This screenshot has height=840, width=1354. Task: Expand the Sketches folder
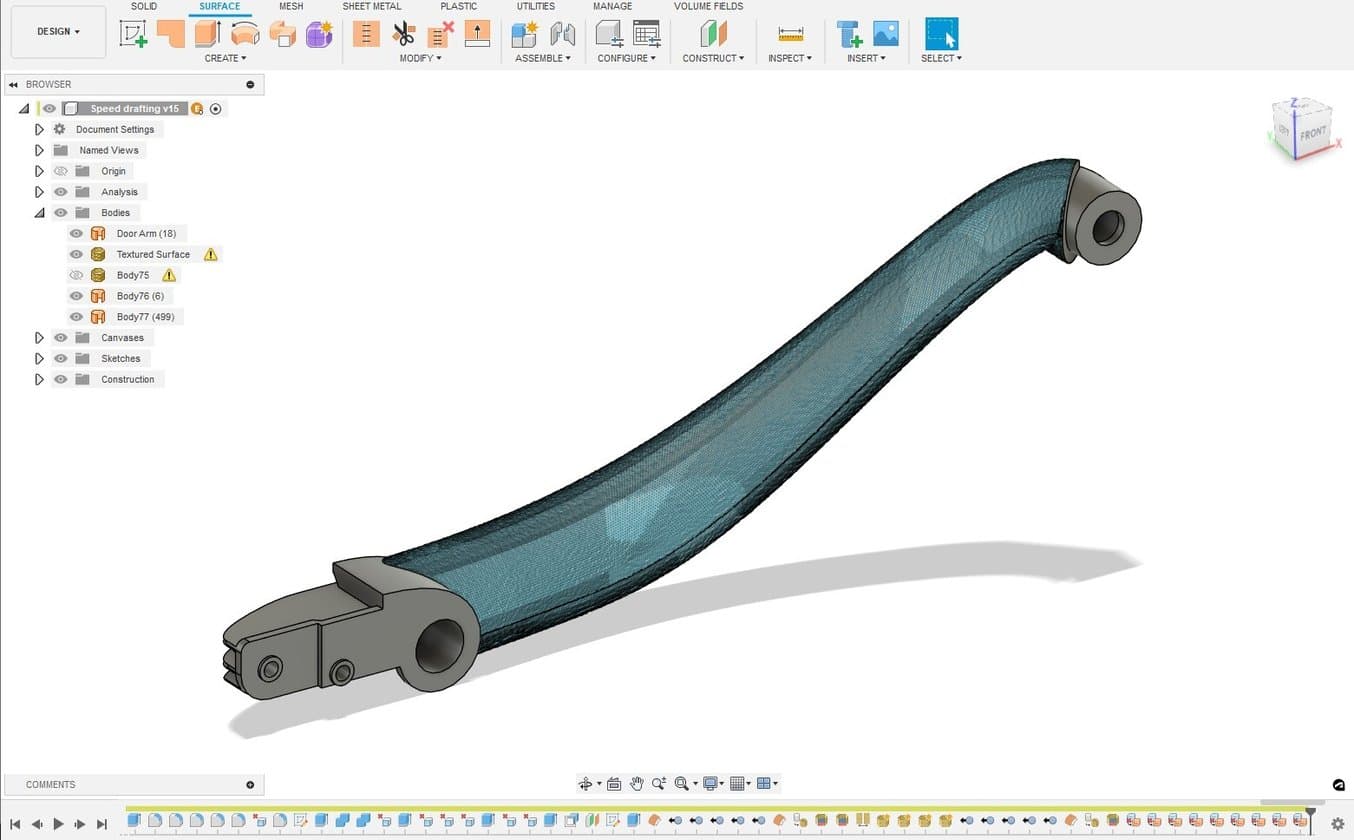[x=40, y=358]
